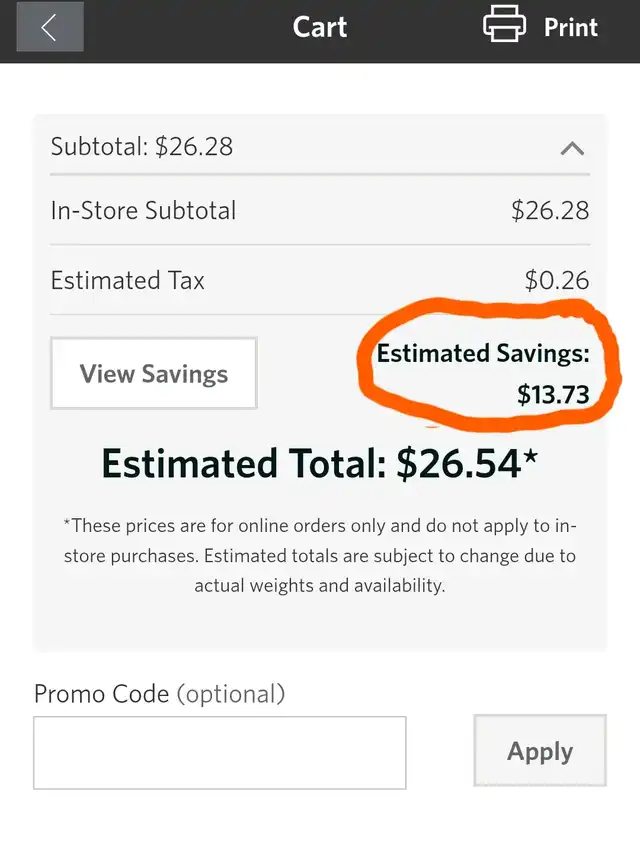Select the Estimated Savings $13.73 amount
The height and width of the screenshot is (853, 640).
point(553,394)
